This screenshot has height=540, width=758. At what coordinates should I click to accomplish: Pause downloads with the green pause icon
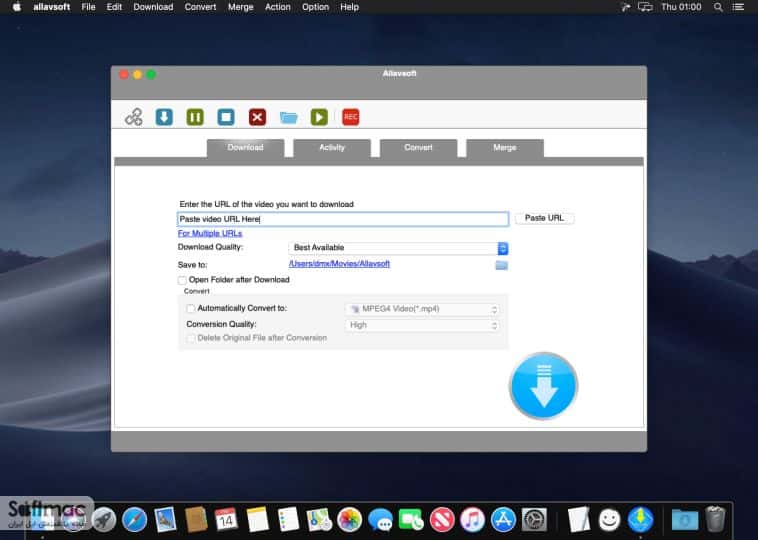(x=195, y=117)
